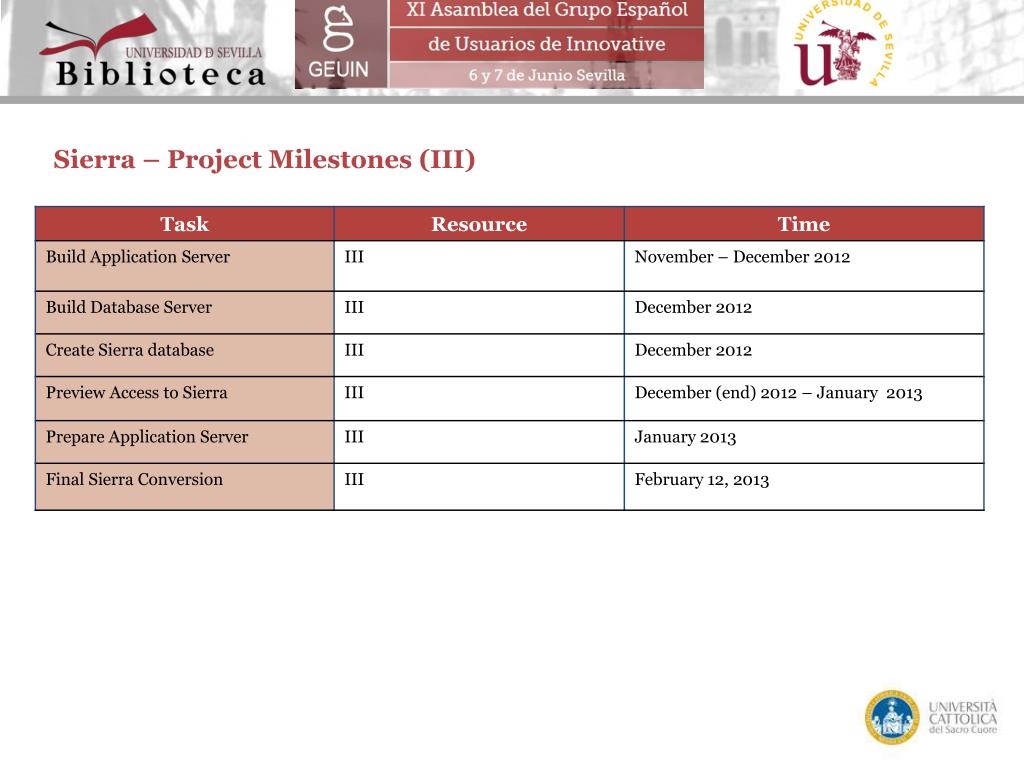This screenshot has height=768, width=1024.
Task: Click the 'December (end) 2012 – January 2013' cell
Action: tap(804, 398)
